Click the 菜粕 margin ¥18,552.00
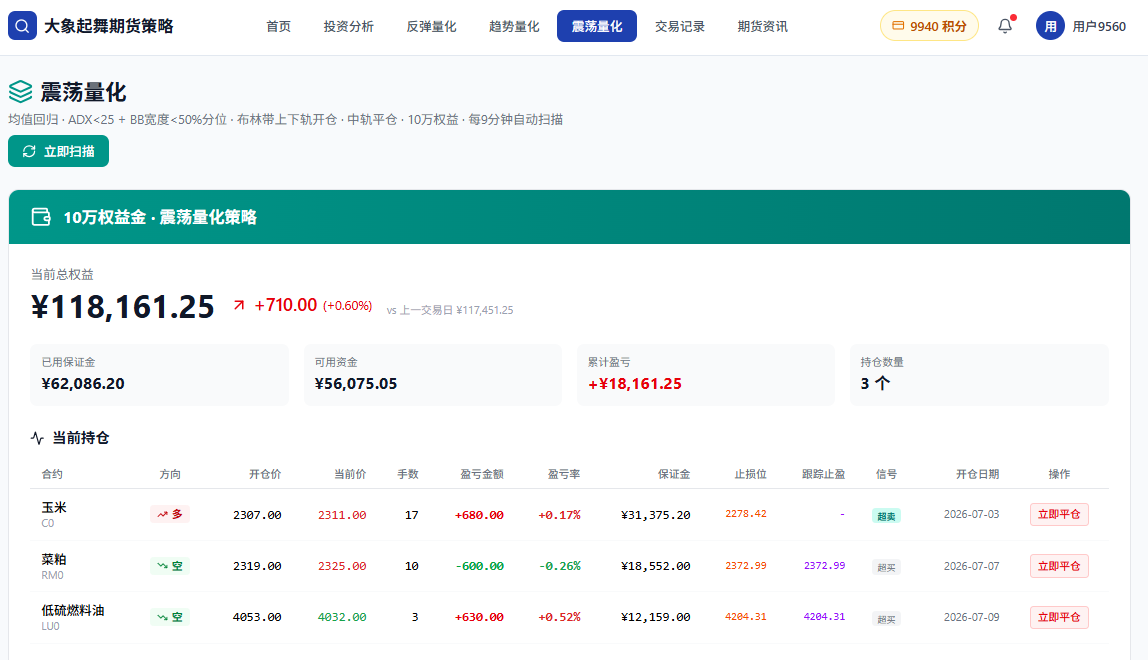The image size is (1148, 660). [655, 566]
